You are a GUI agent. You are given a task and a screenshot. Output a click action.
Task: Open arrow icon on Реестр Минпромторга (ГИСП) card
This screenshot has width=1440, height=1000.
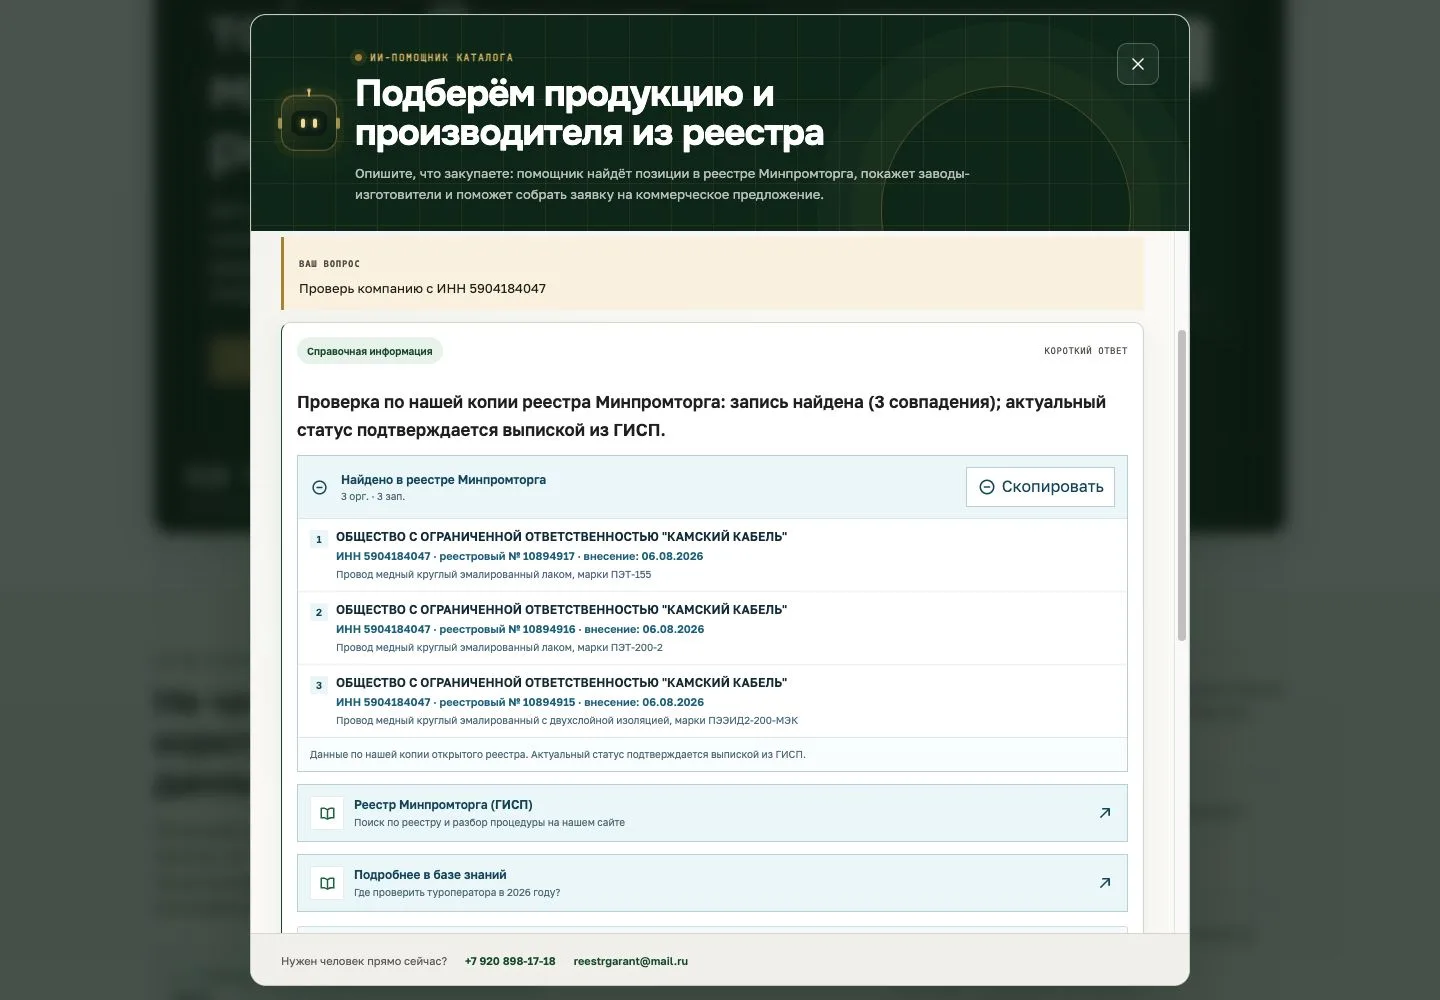coord(1105,813)
